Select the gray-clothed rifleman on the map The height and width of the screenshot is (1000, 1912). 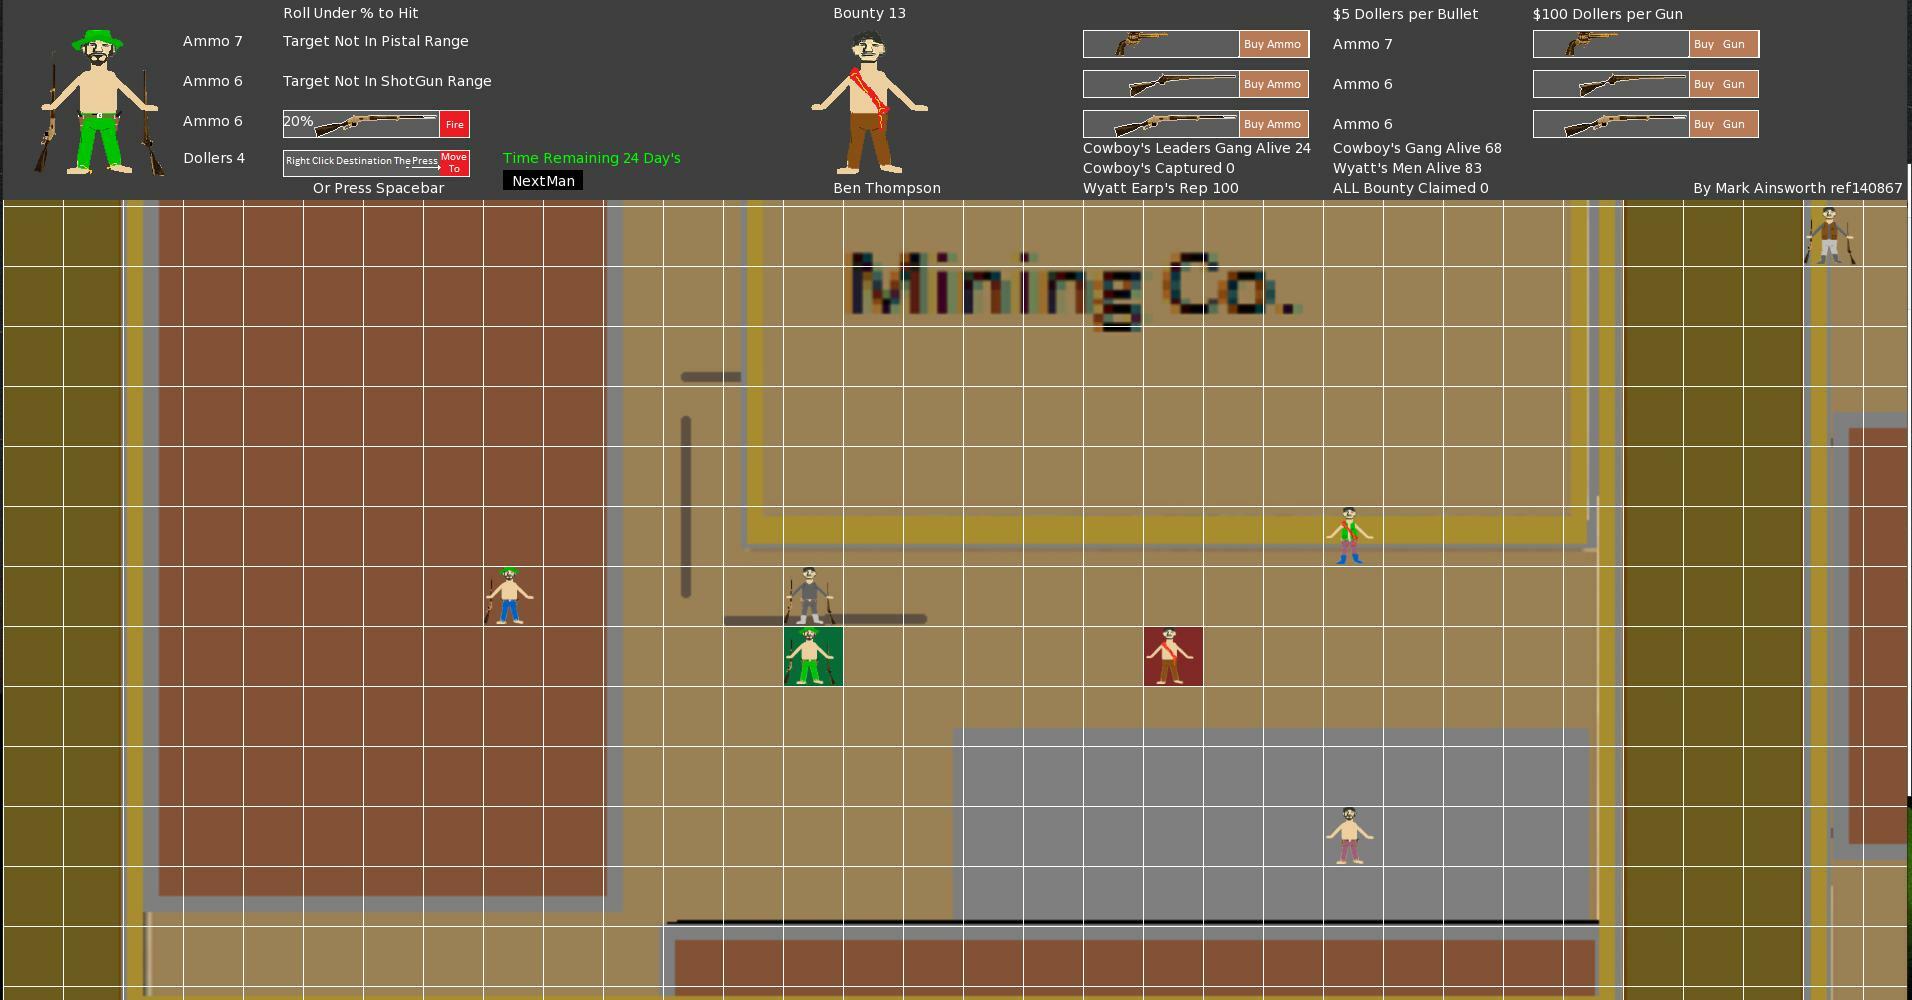[809, 596]
